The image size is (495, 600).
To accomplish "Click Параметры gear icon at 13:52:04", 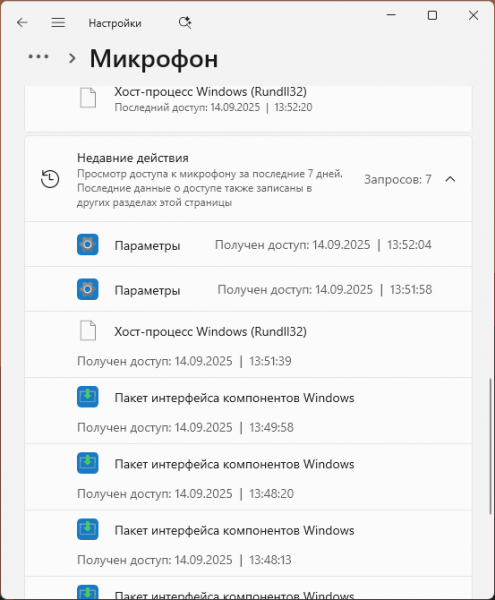I will tap(88, 245).
